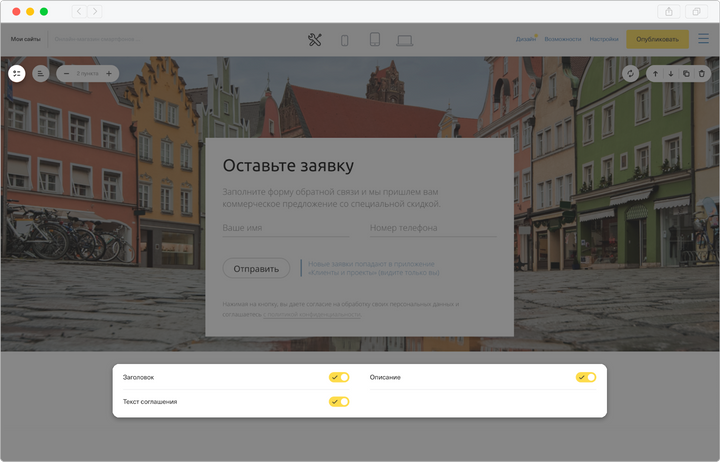720x462 pixels.
Task: Toggle the Описание switch
Action: pos(585,377)
